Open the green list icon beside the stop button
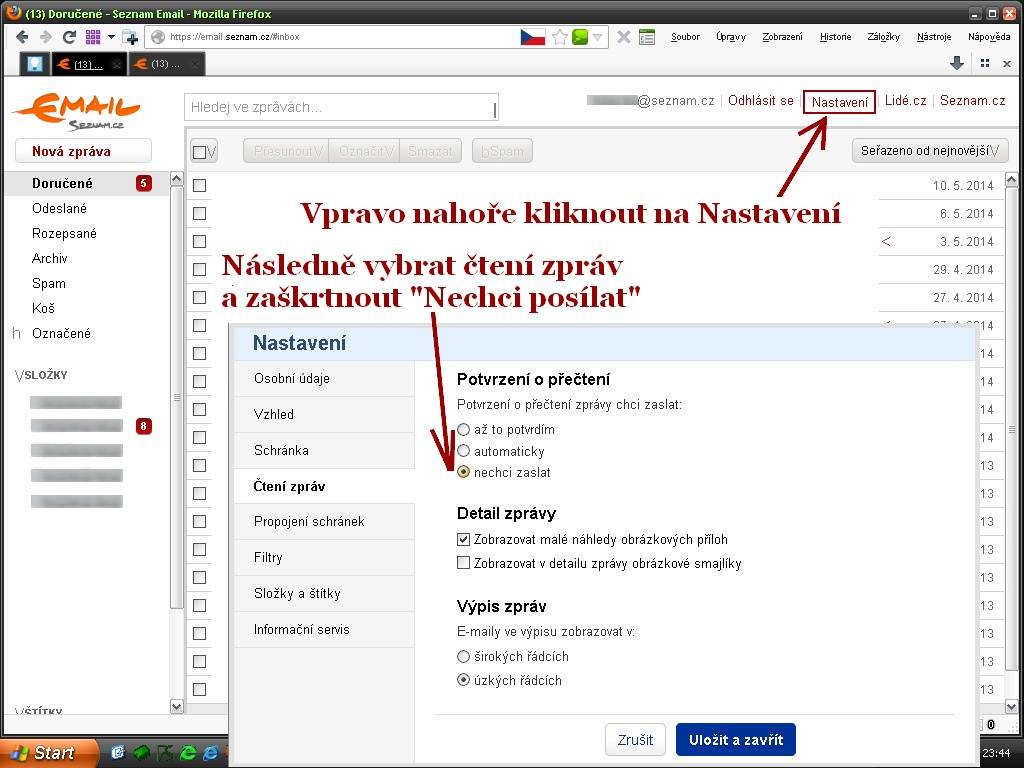1024x768 pixels. pos(647,37)
